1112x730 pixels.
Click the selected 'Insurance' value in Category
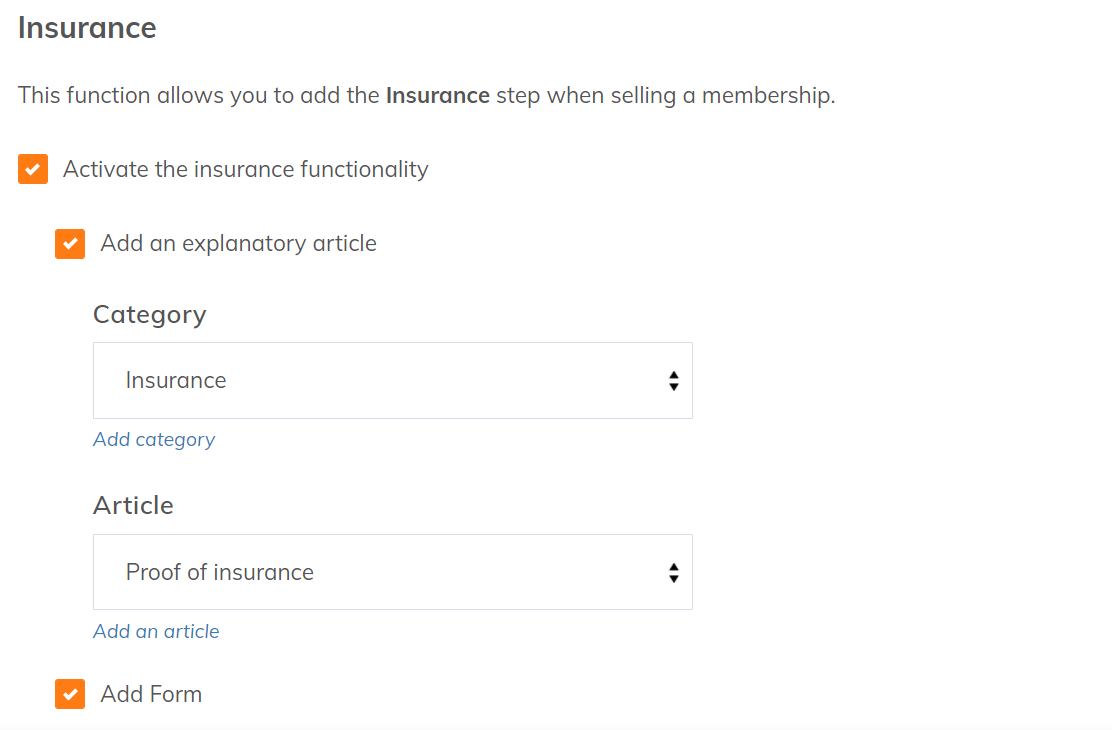(x=176, y=380)
